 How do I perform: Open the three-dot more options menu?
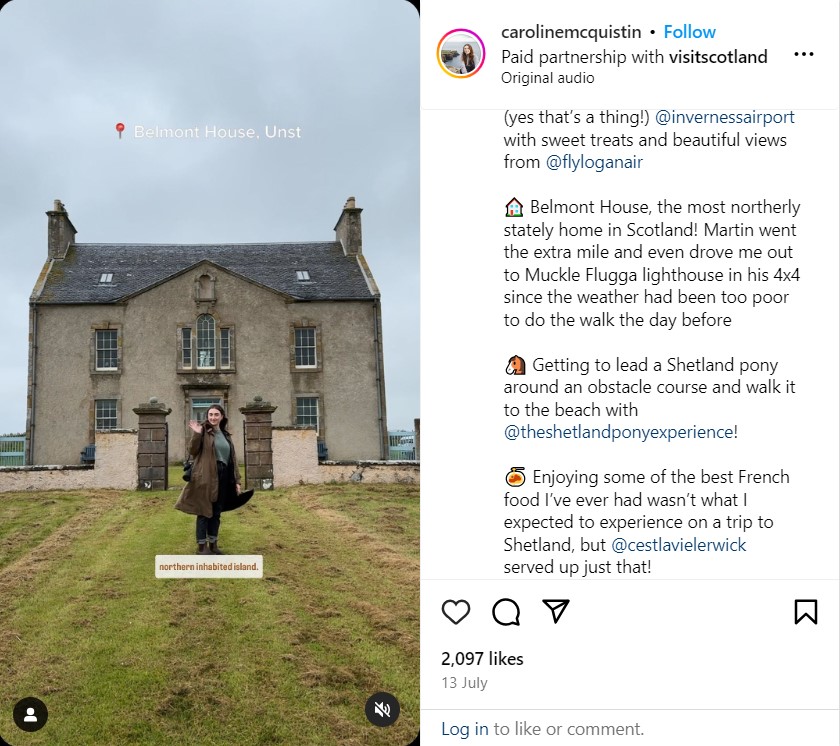(804, 54)
